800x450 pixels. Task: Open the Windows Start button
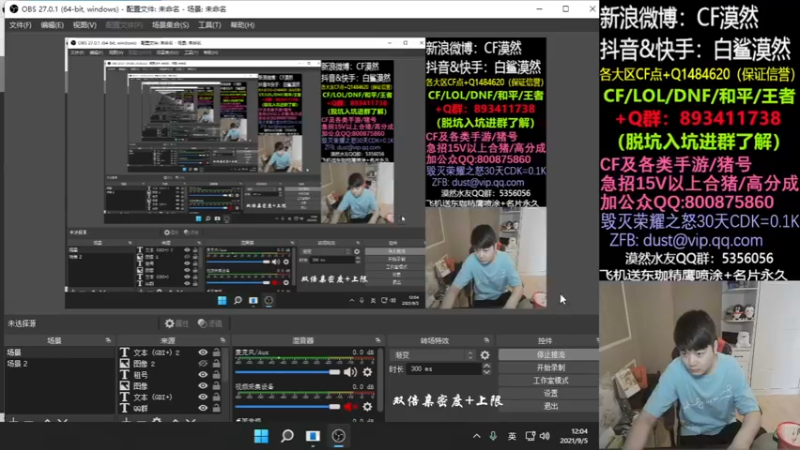pos(261,436)
